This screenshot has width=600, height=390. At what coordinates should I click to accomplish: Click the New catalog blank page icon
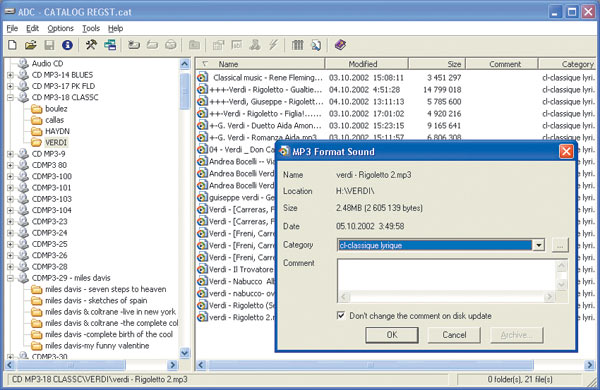(12, 45)
